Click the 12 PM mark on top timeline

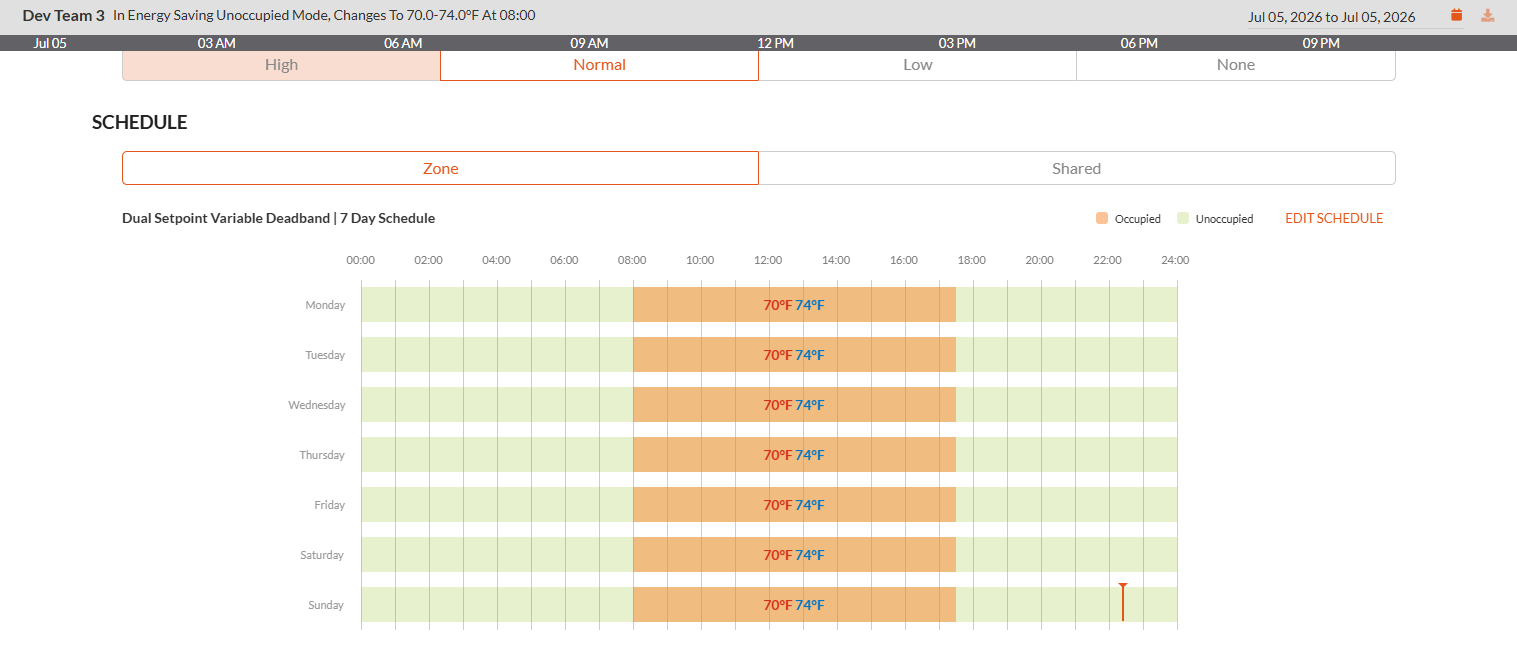pos(775,43)
